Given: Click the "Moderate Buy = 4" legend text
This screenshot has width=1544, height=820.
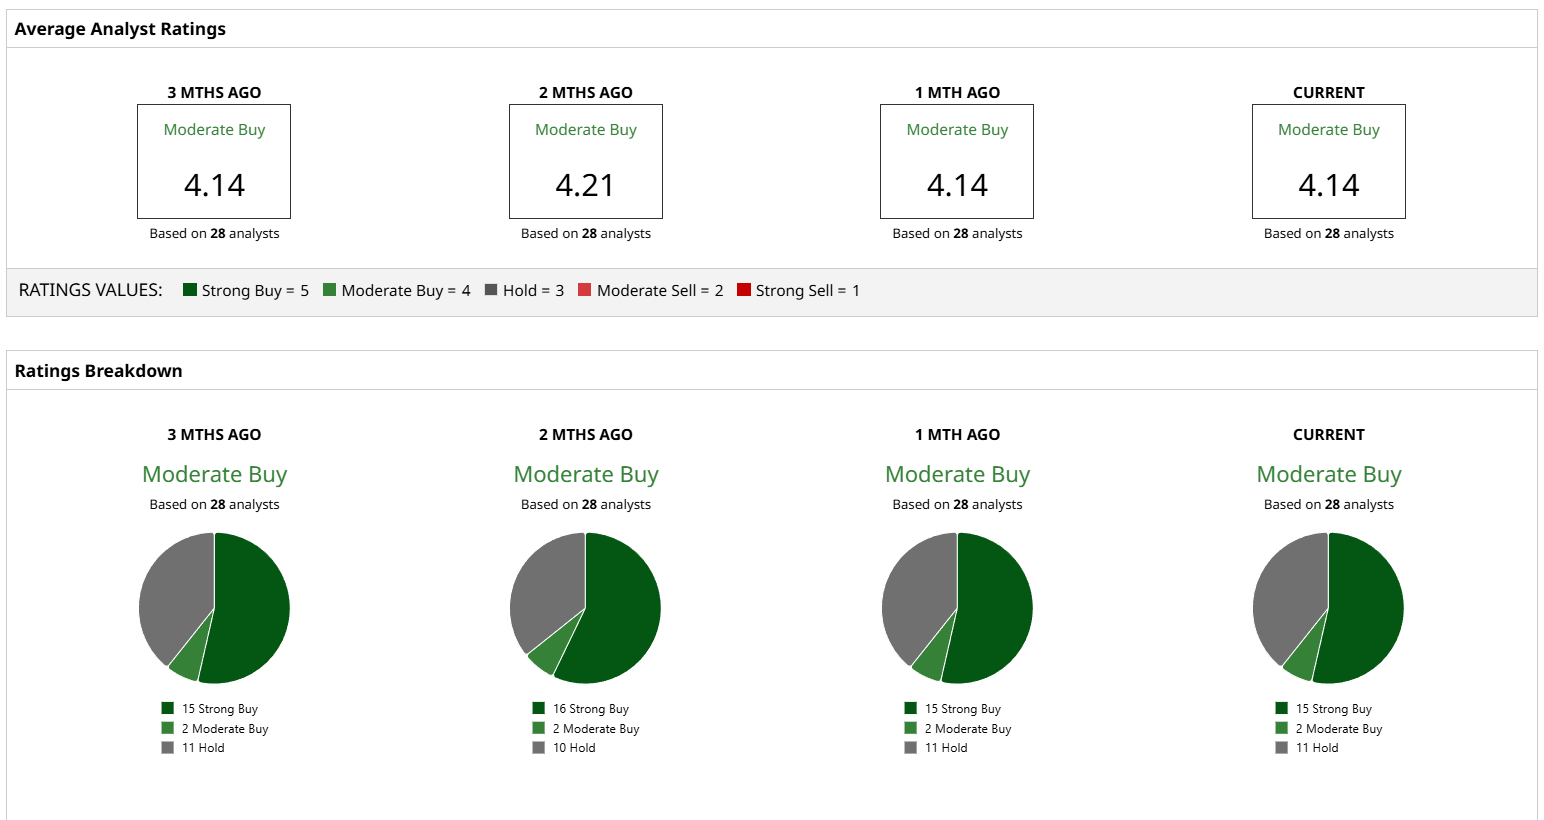Looking at the screenshot, I should coord(406,290).
